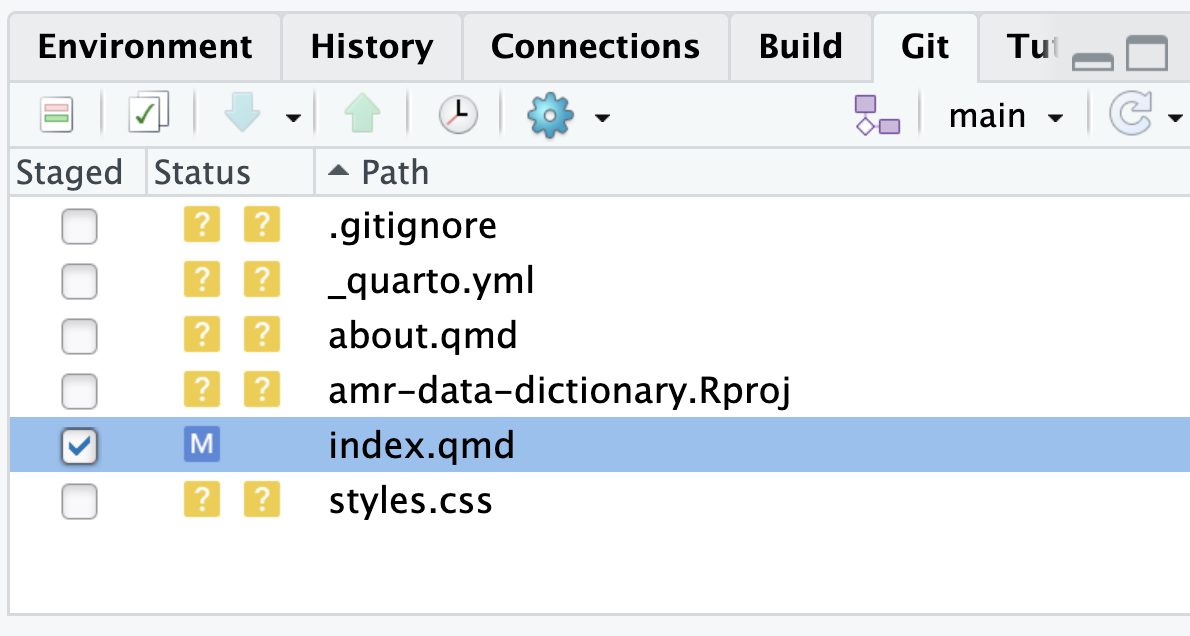Screen dimensions: 1190x636
Task: Select the about.qmd file name
Action: pos(423,336)
